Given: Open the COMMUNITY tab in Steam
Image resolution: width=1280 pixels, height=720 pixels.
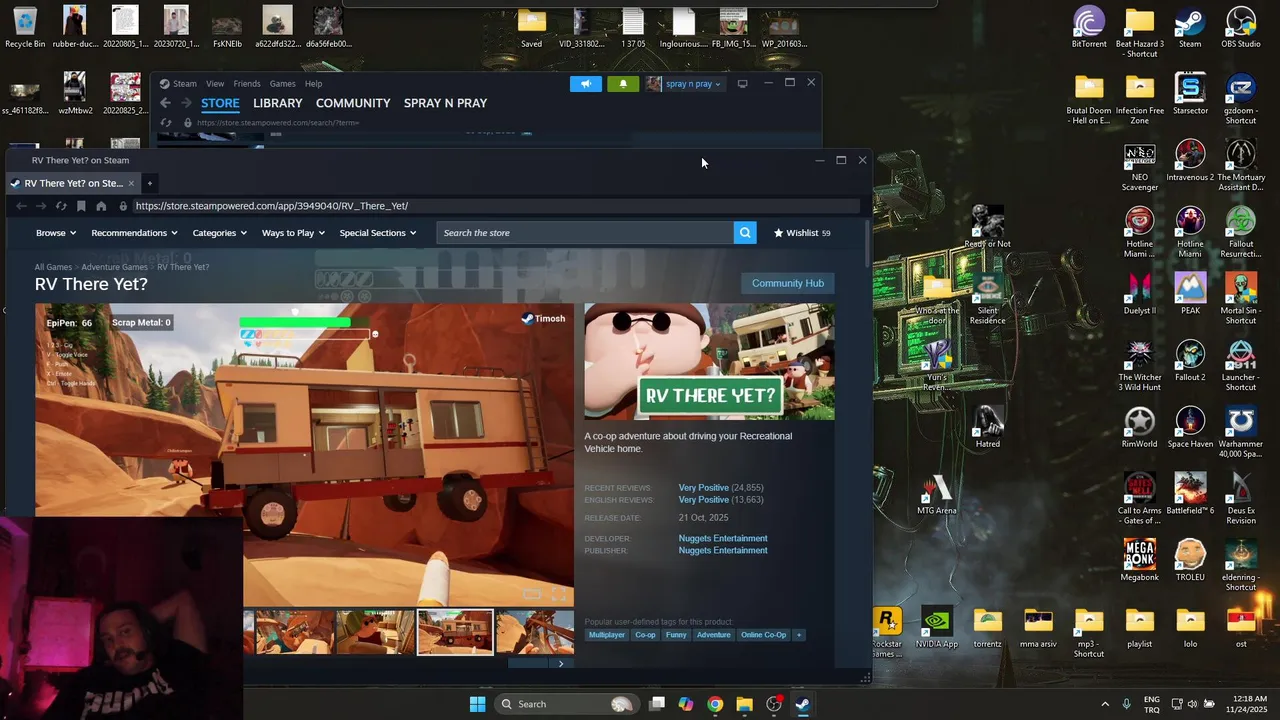Looking at the screenshot, I should [x=353, y=103].
